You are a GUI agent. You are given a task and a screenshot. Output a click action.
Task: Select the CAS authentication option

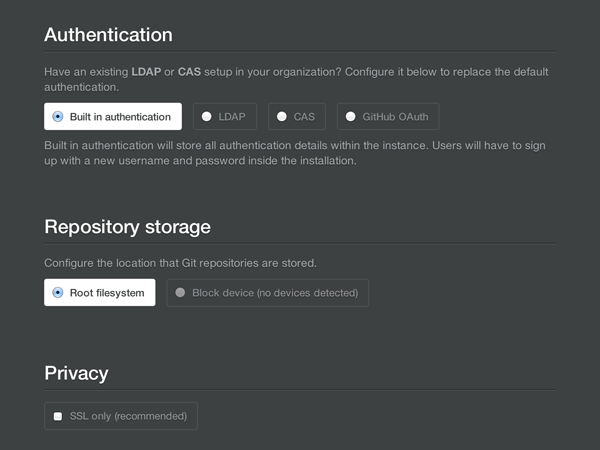(297, 116)
